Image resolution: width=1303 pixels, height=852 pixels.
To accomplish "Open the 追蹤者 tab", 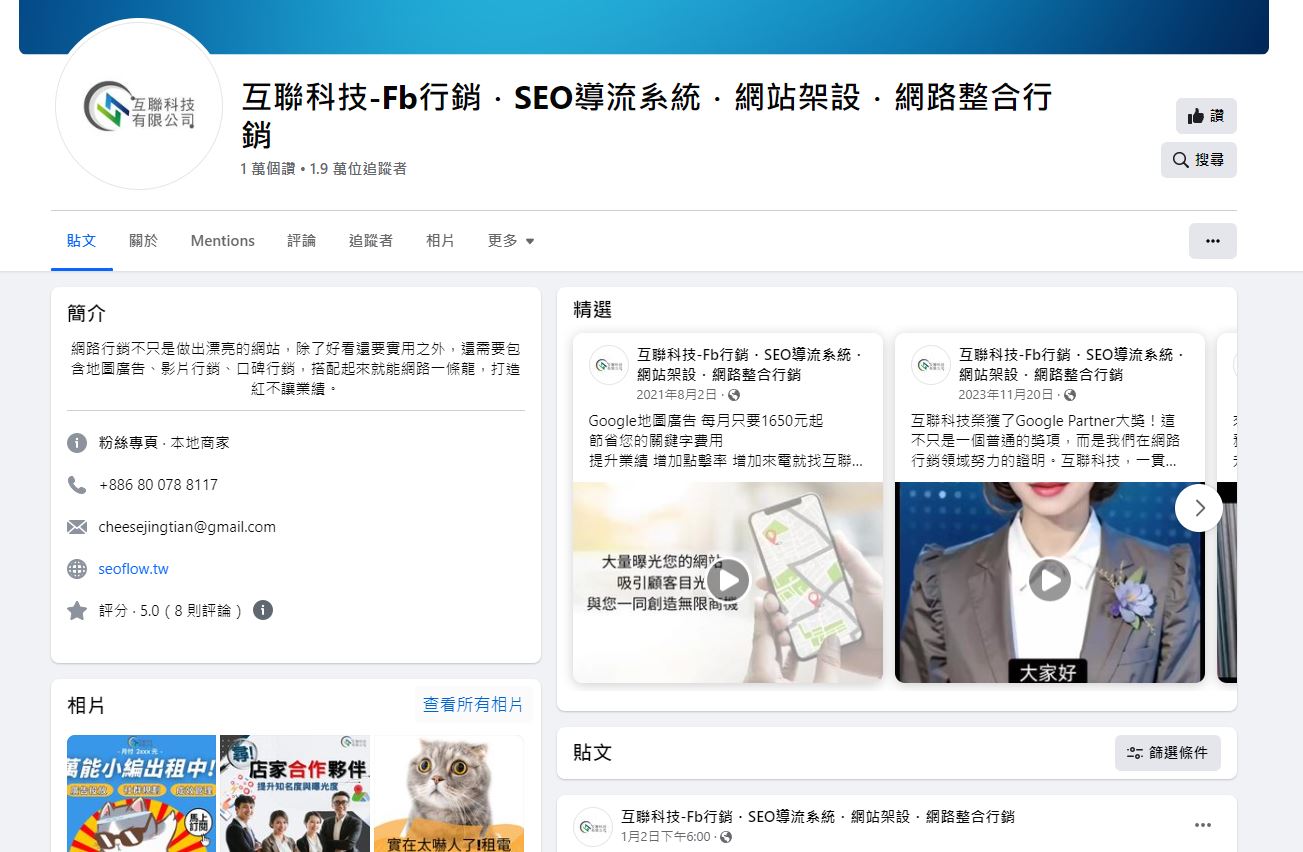I will pos(371,241).
